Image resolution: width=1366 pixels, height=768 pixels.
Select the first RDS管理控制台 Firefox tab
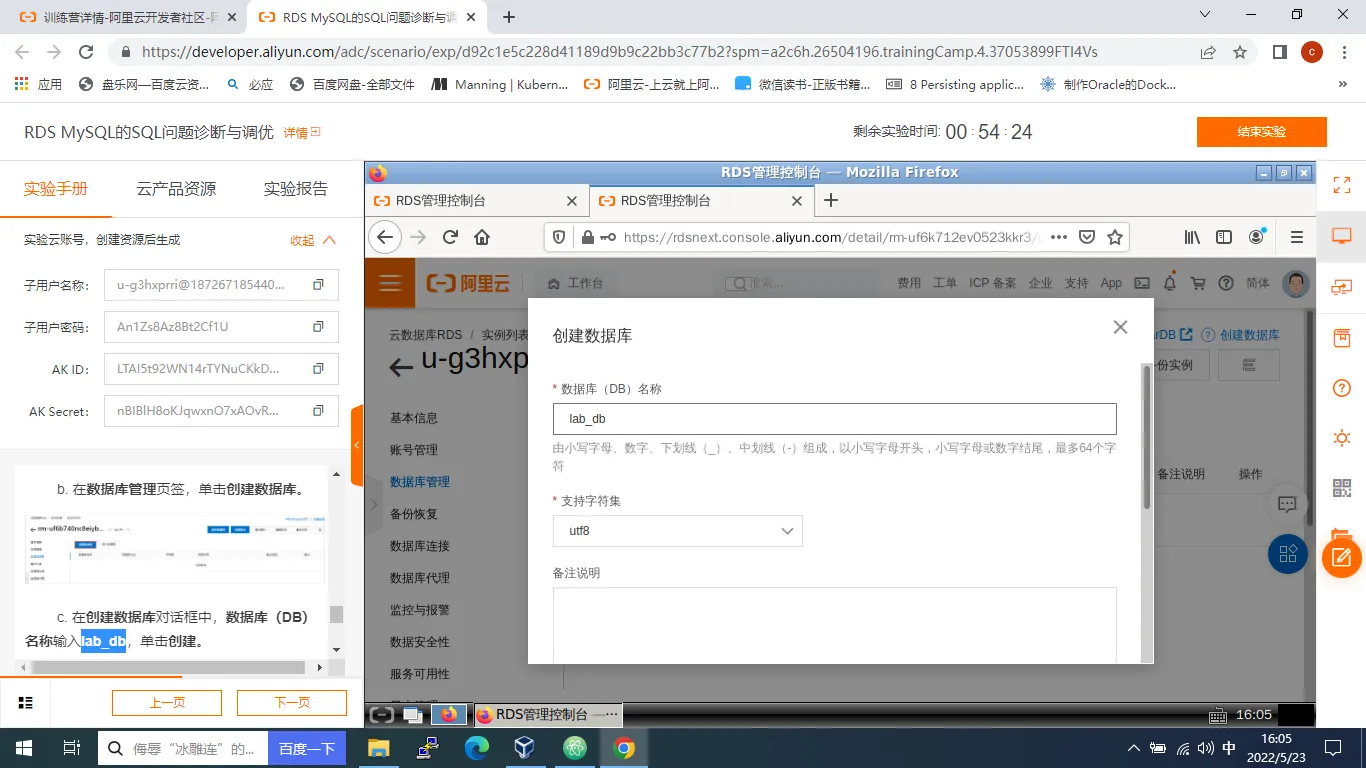(475, 201)
